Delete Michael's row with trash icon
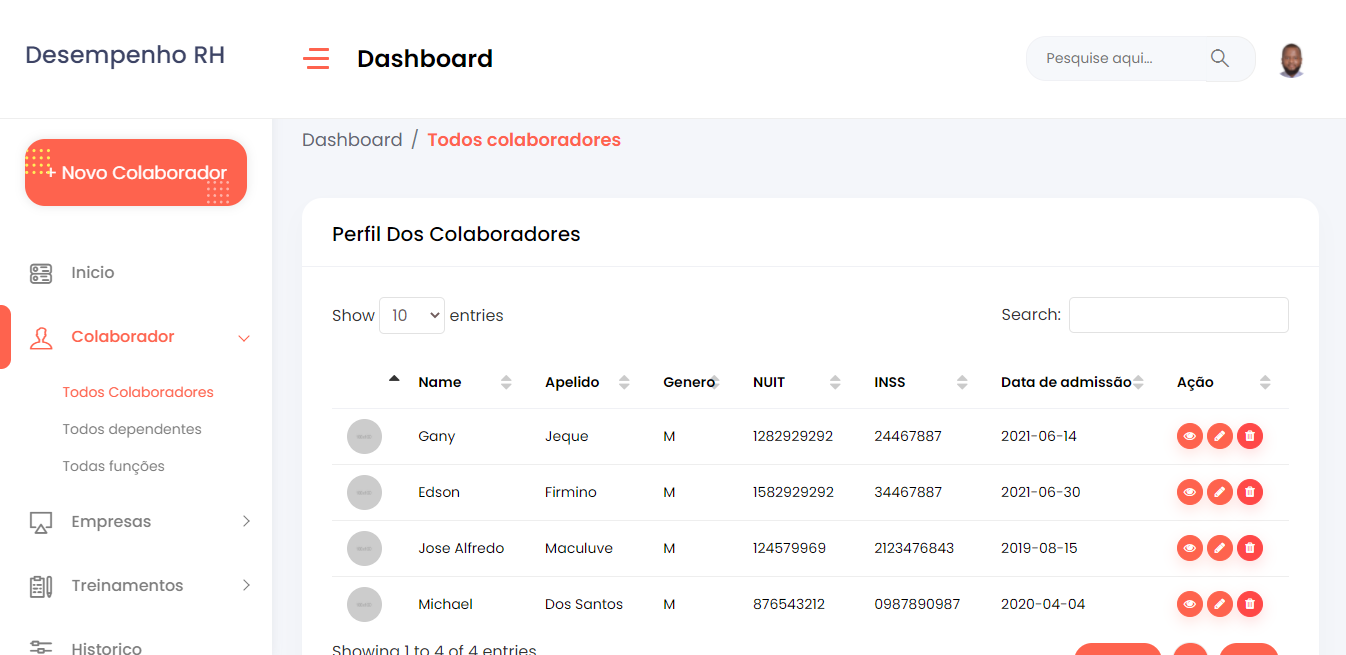 coord(1249,604)
